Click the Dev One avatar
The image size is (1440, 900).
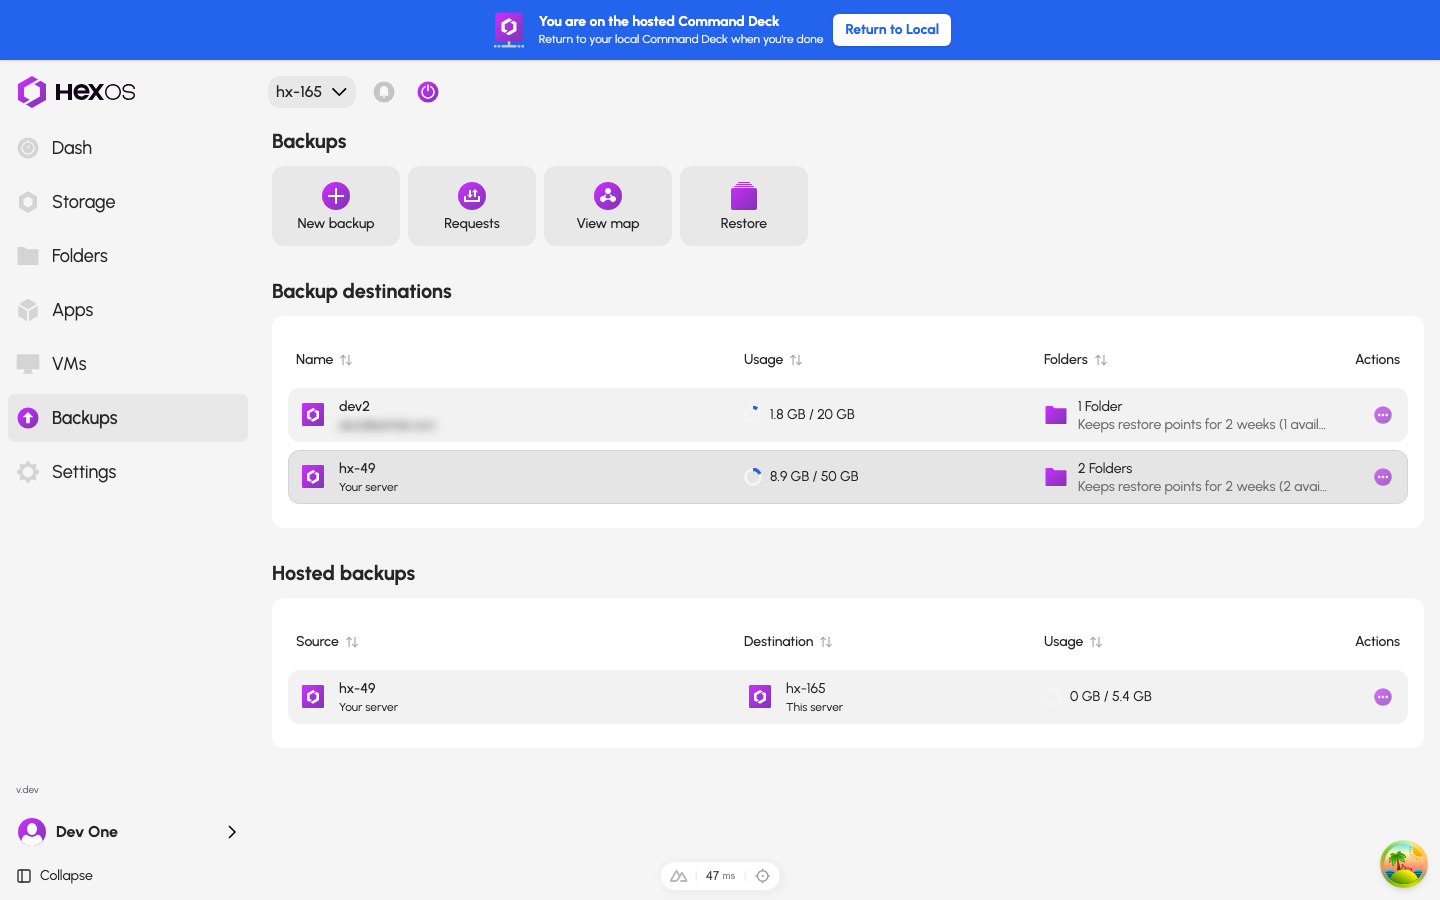(x=32, y=832)
